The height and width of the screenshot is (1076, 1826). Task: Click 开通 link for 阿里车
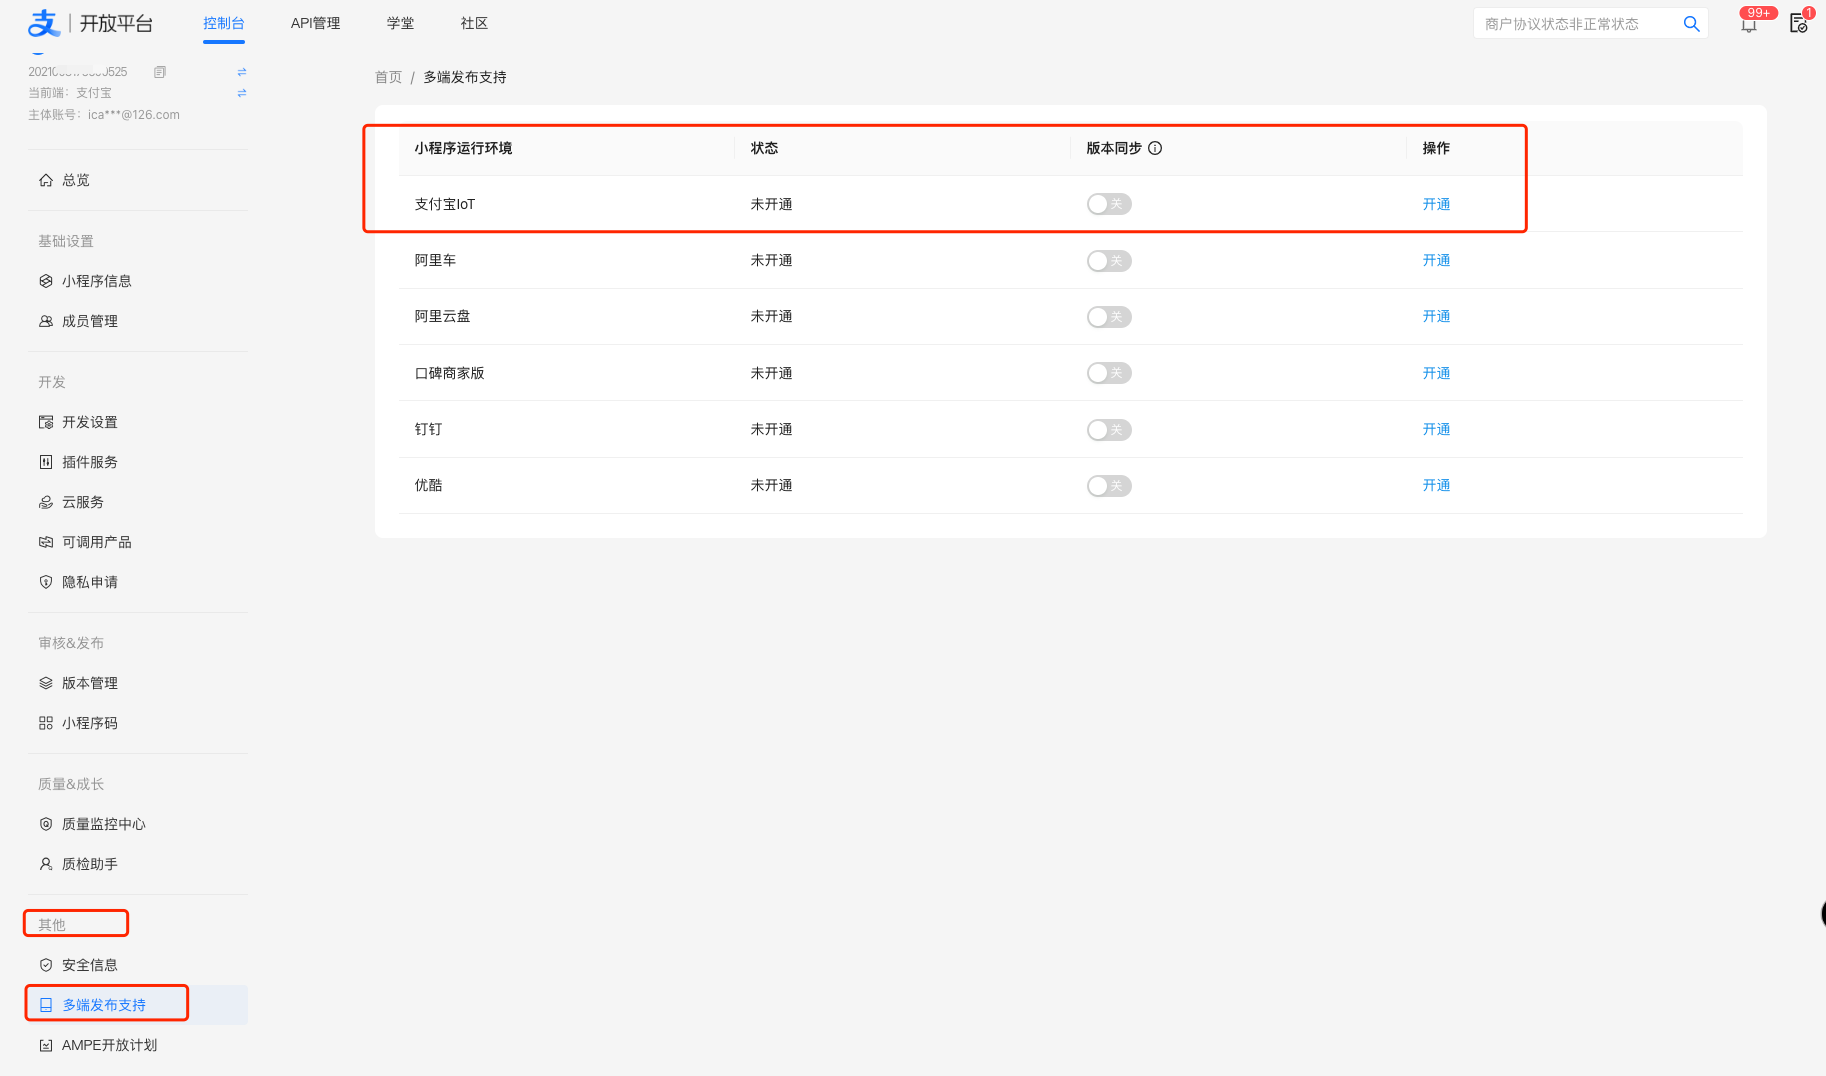pos(1436,260)
